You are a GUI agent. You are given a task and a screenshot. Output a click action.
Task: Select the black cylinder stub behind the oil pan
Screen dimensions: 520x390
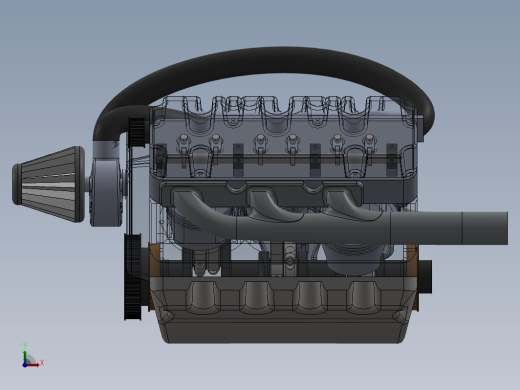click(425, 277)
